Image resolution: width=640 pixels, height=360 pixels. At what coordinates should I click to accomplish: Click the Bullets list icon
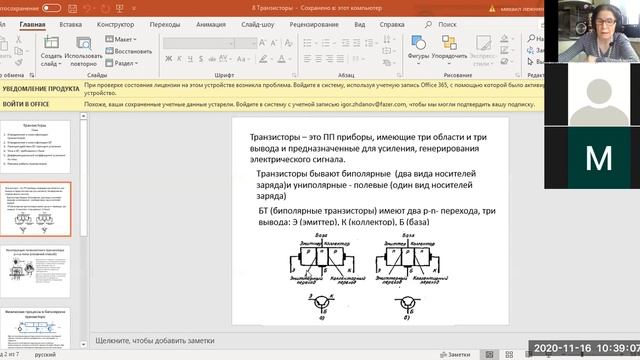click(x=308, y=43)
